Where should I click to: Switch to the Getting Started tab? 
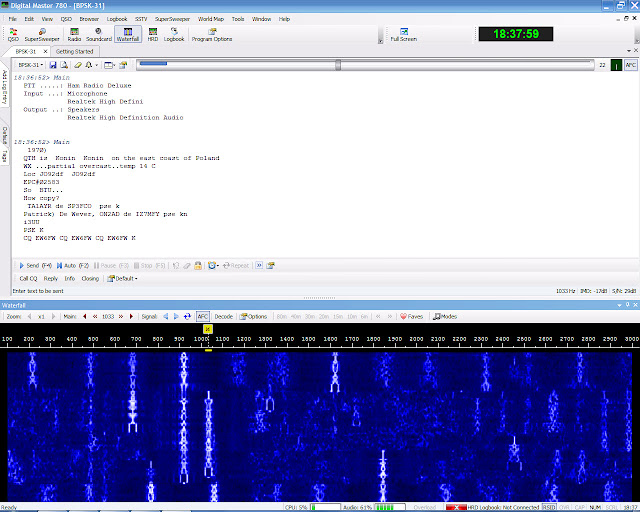tap(74, 51)
